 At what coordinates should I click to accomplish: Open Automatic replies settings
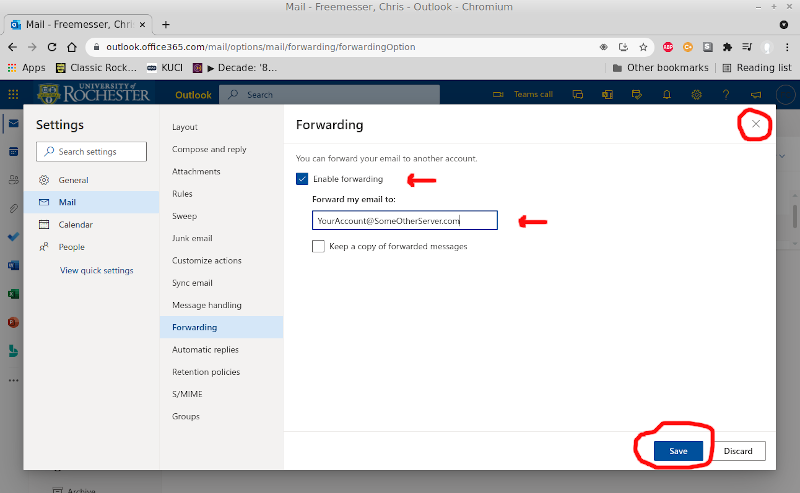coord(205,350)
